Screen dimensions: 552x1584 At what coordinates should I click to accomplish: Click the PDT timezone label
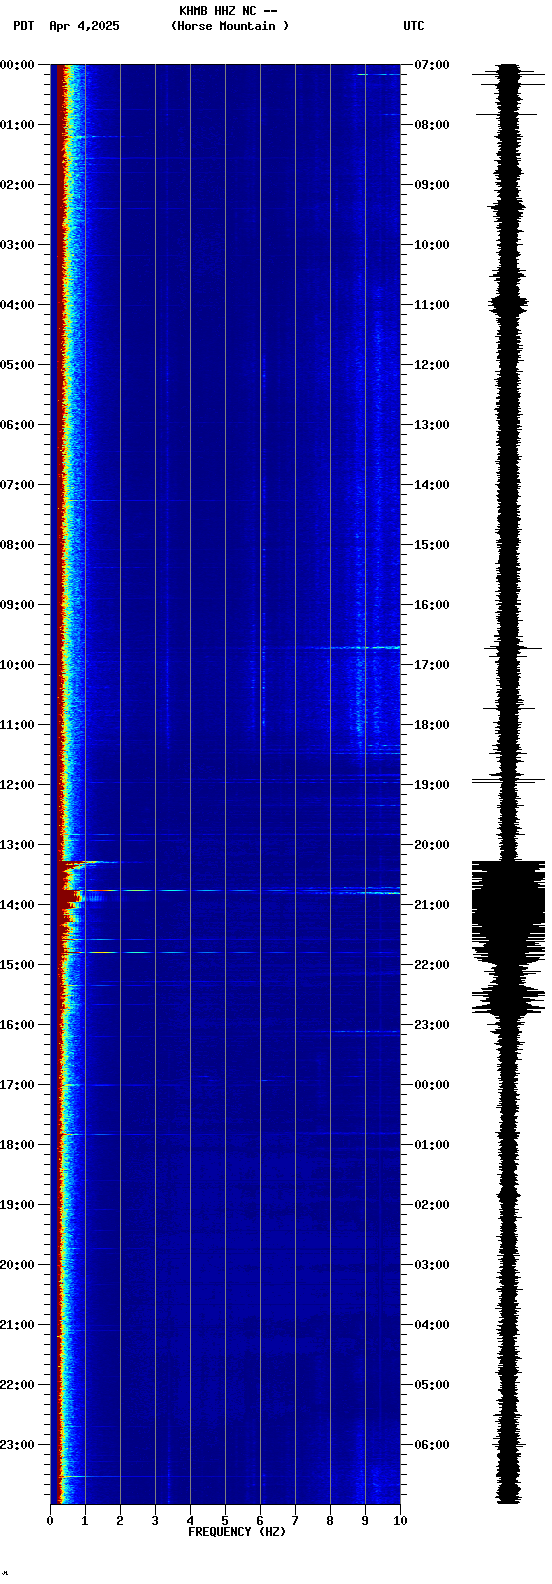[24, 26]
